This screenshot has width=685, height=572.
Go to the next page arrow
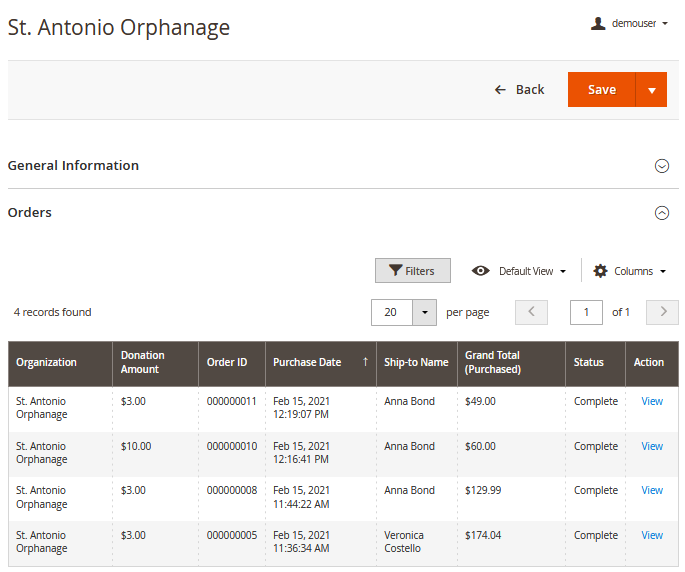pyautogui.click(x=662, y=312)
